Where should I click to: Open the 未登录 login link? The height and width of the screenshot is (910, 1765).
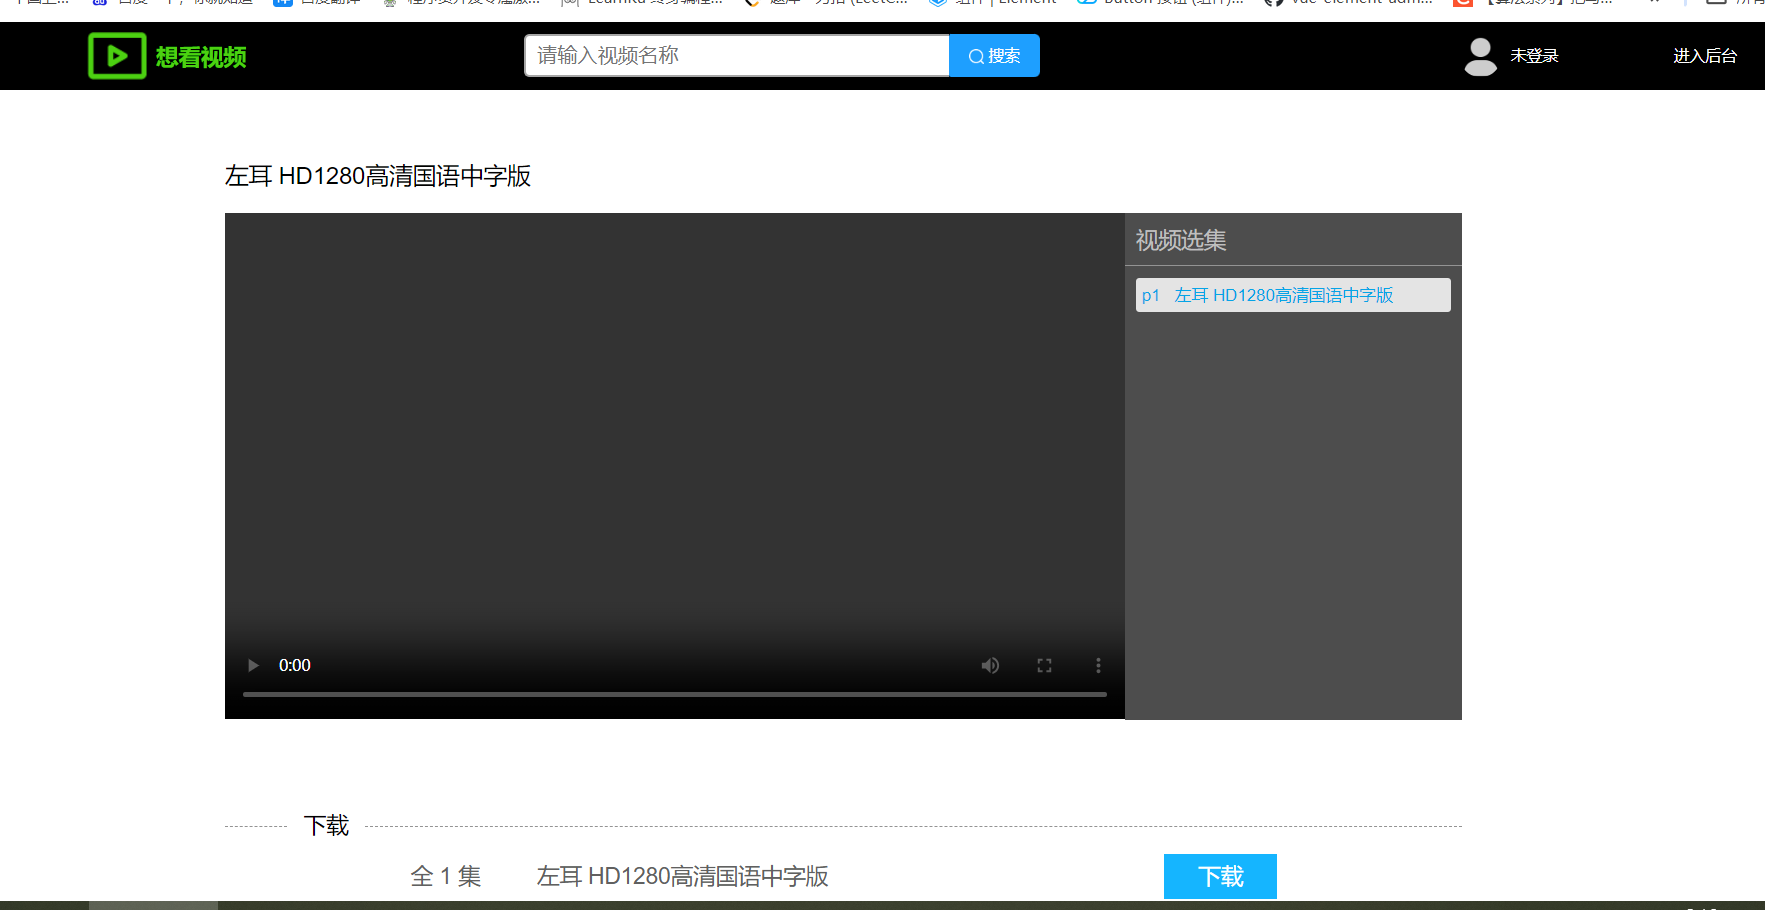pyautogui.click(x=1534, y=56)
